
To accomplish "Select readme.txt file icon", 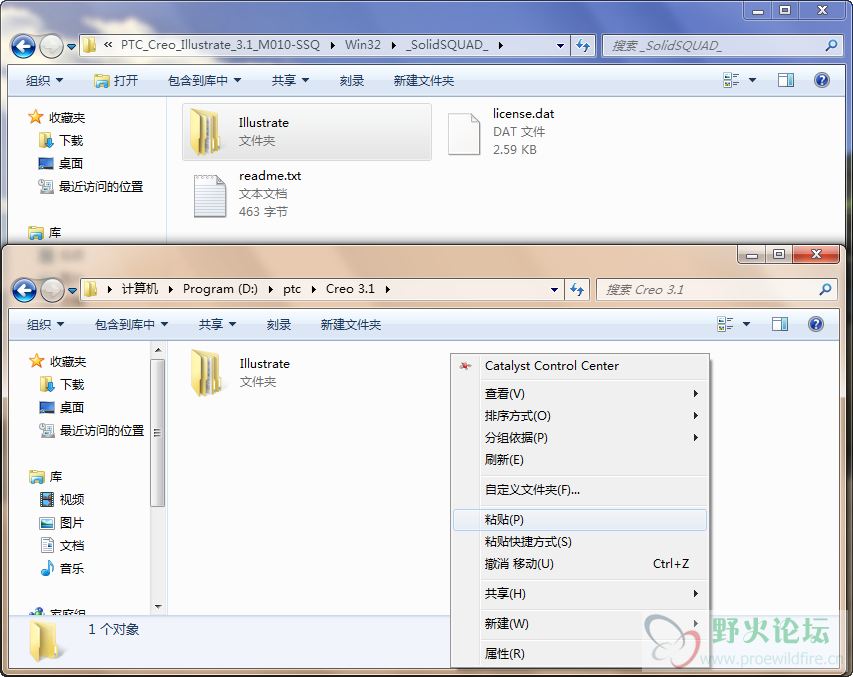I will click(210, 196).
